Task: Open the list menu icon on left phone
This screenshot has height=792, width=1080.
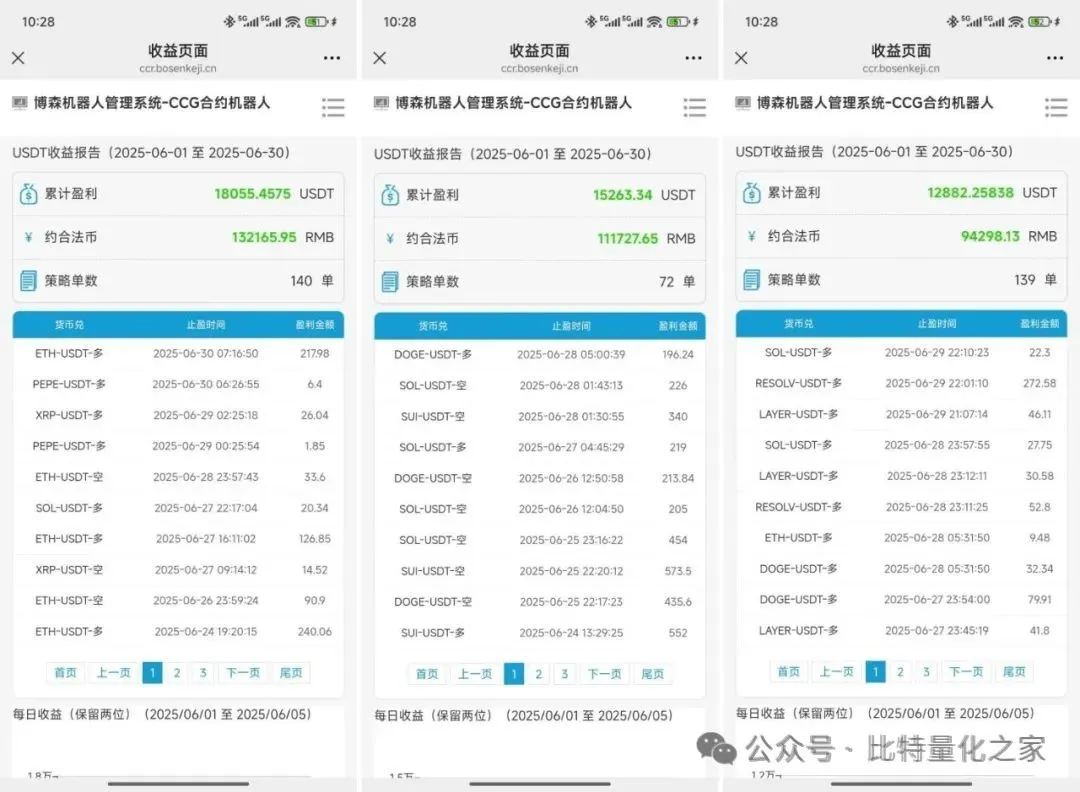Action: pyautogui.click(x=333, y=107)
